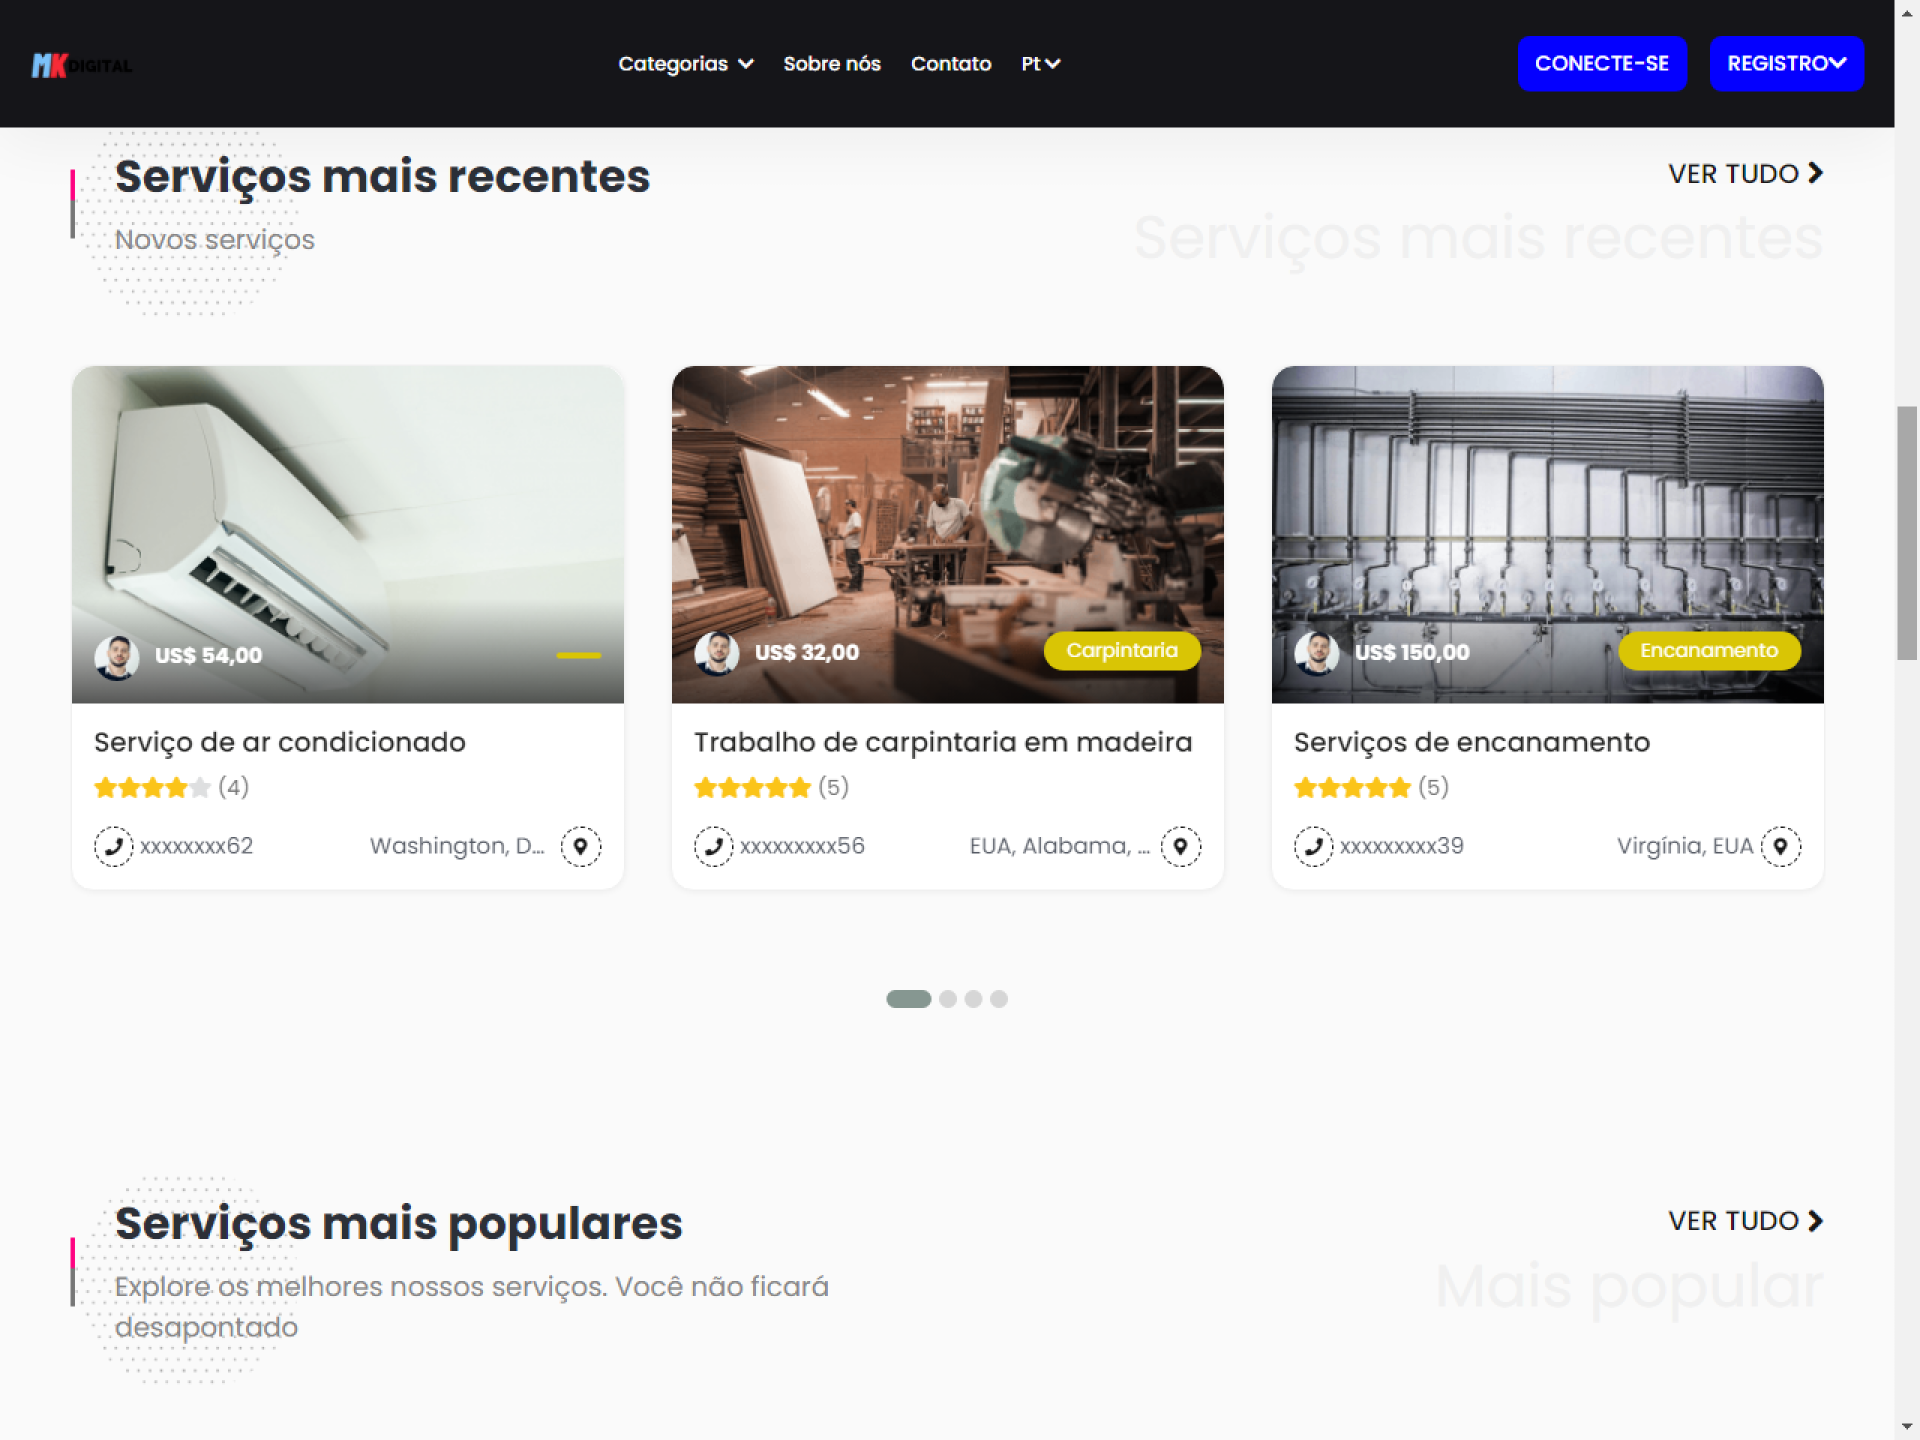
Task: Click phone icon on air conditioning card
Action: pyautogui.click(x=113, y=846)
